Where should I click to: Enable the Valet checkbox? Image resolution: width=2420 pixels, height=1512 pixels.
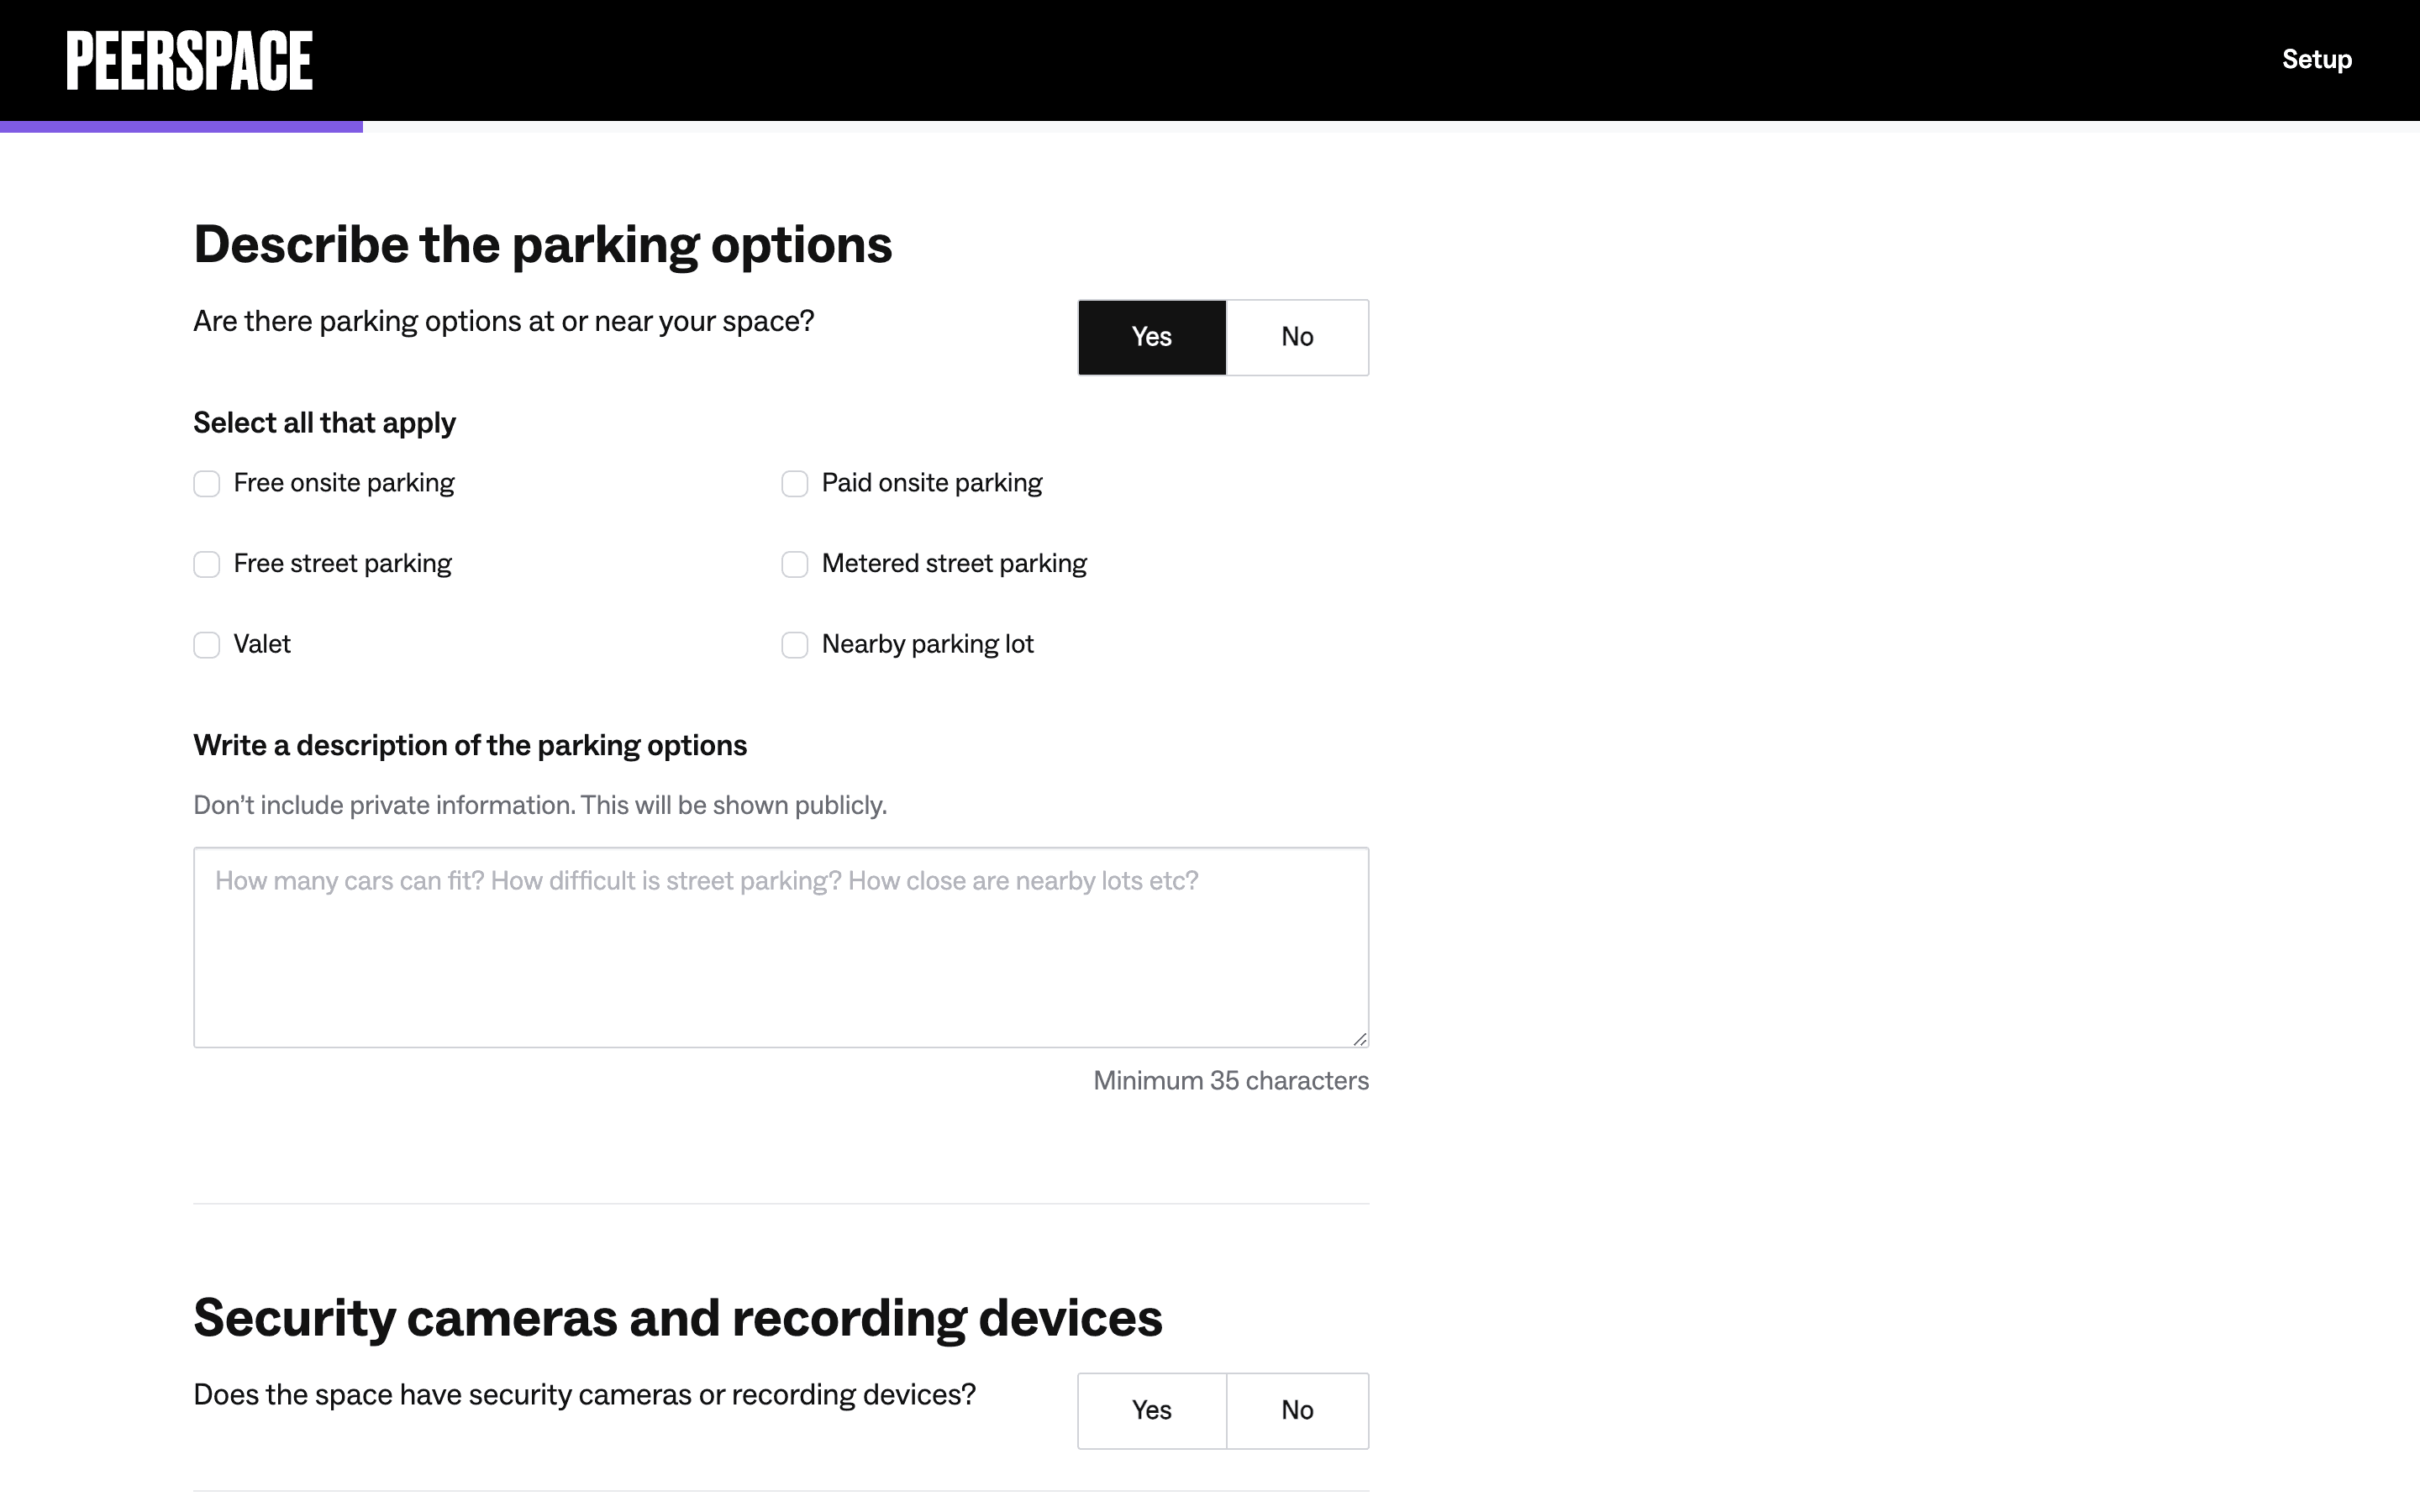coord(207,645)
